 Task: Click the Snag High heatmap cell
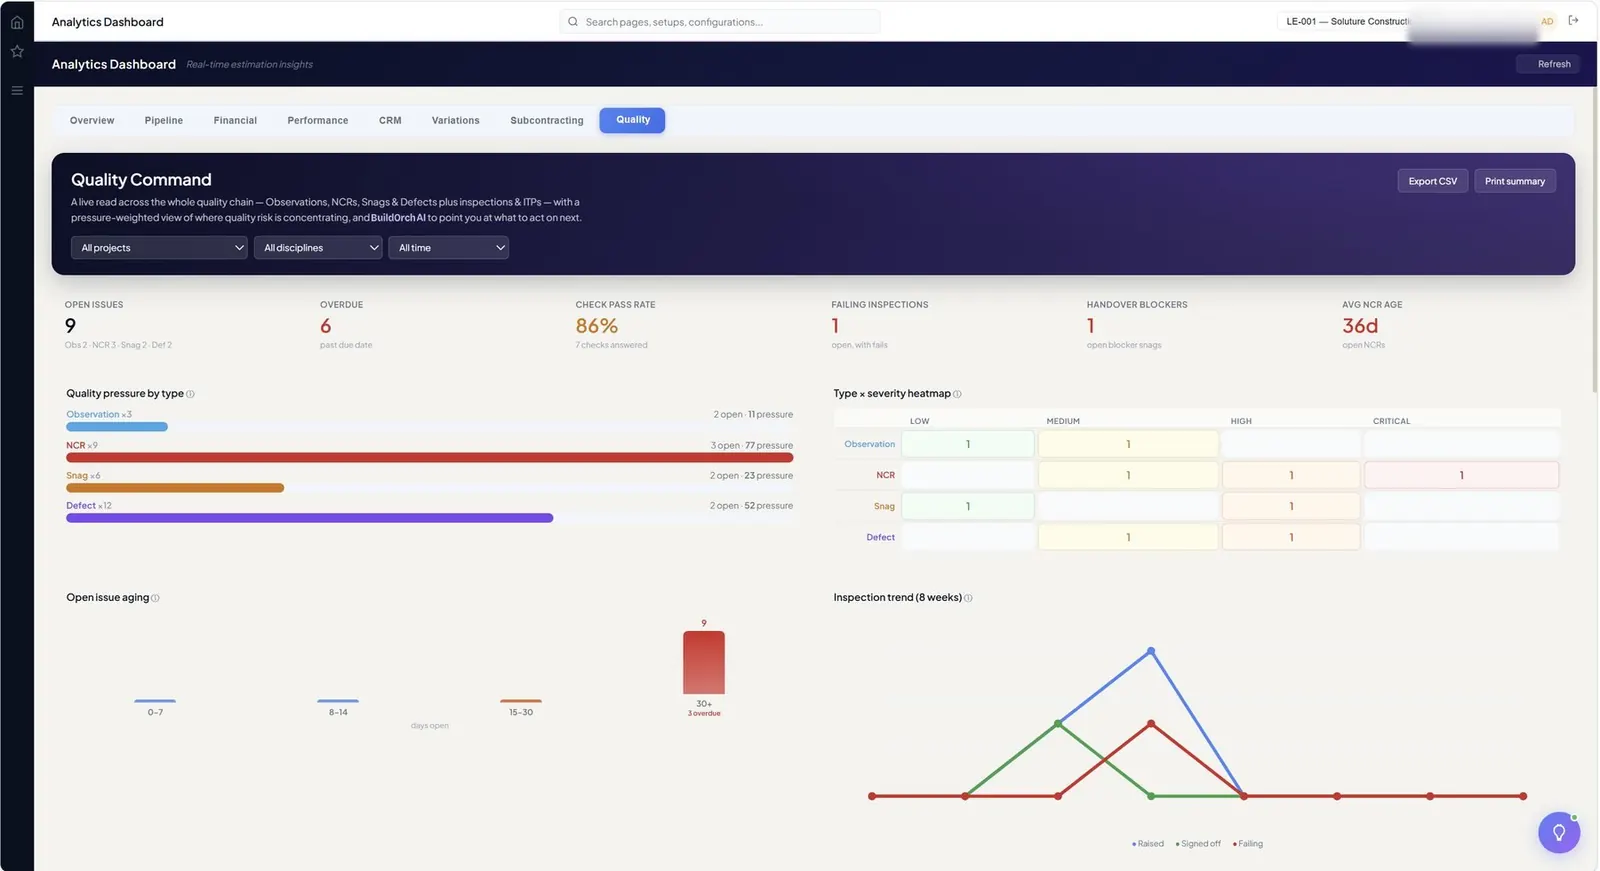pyautogui.click(x=1291, y=506)
